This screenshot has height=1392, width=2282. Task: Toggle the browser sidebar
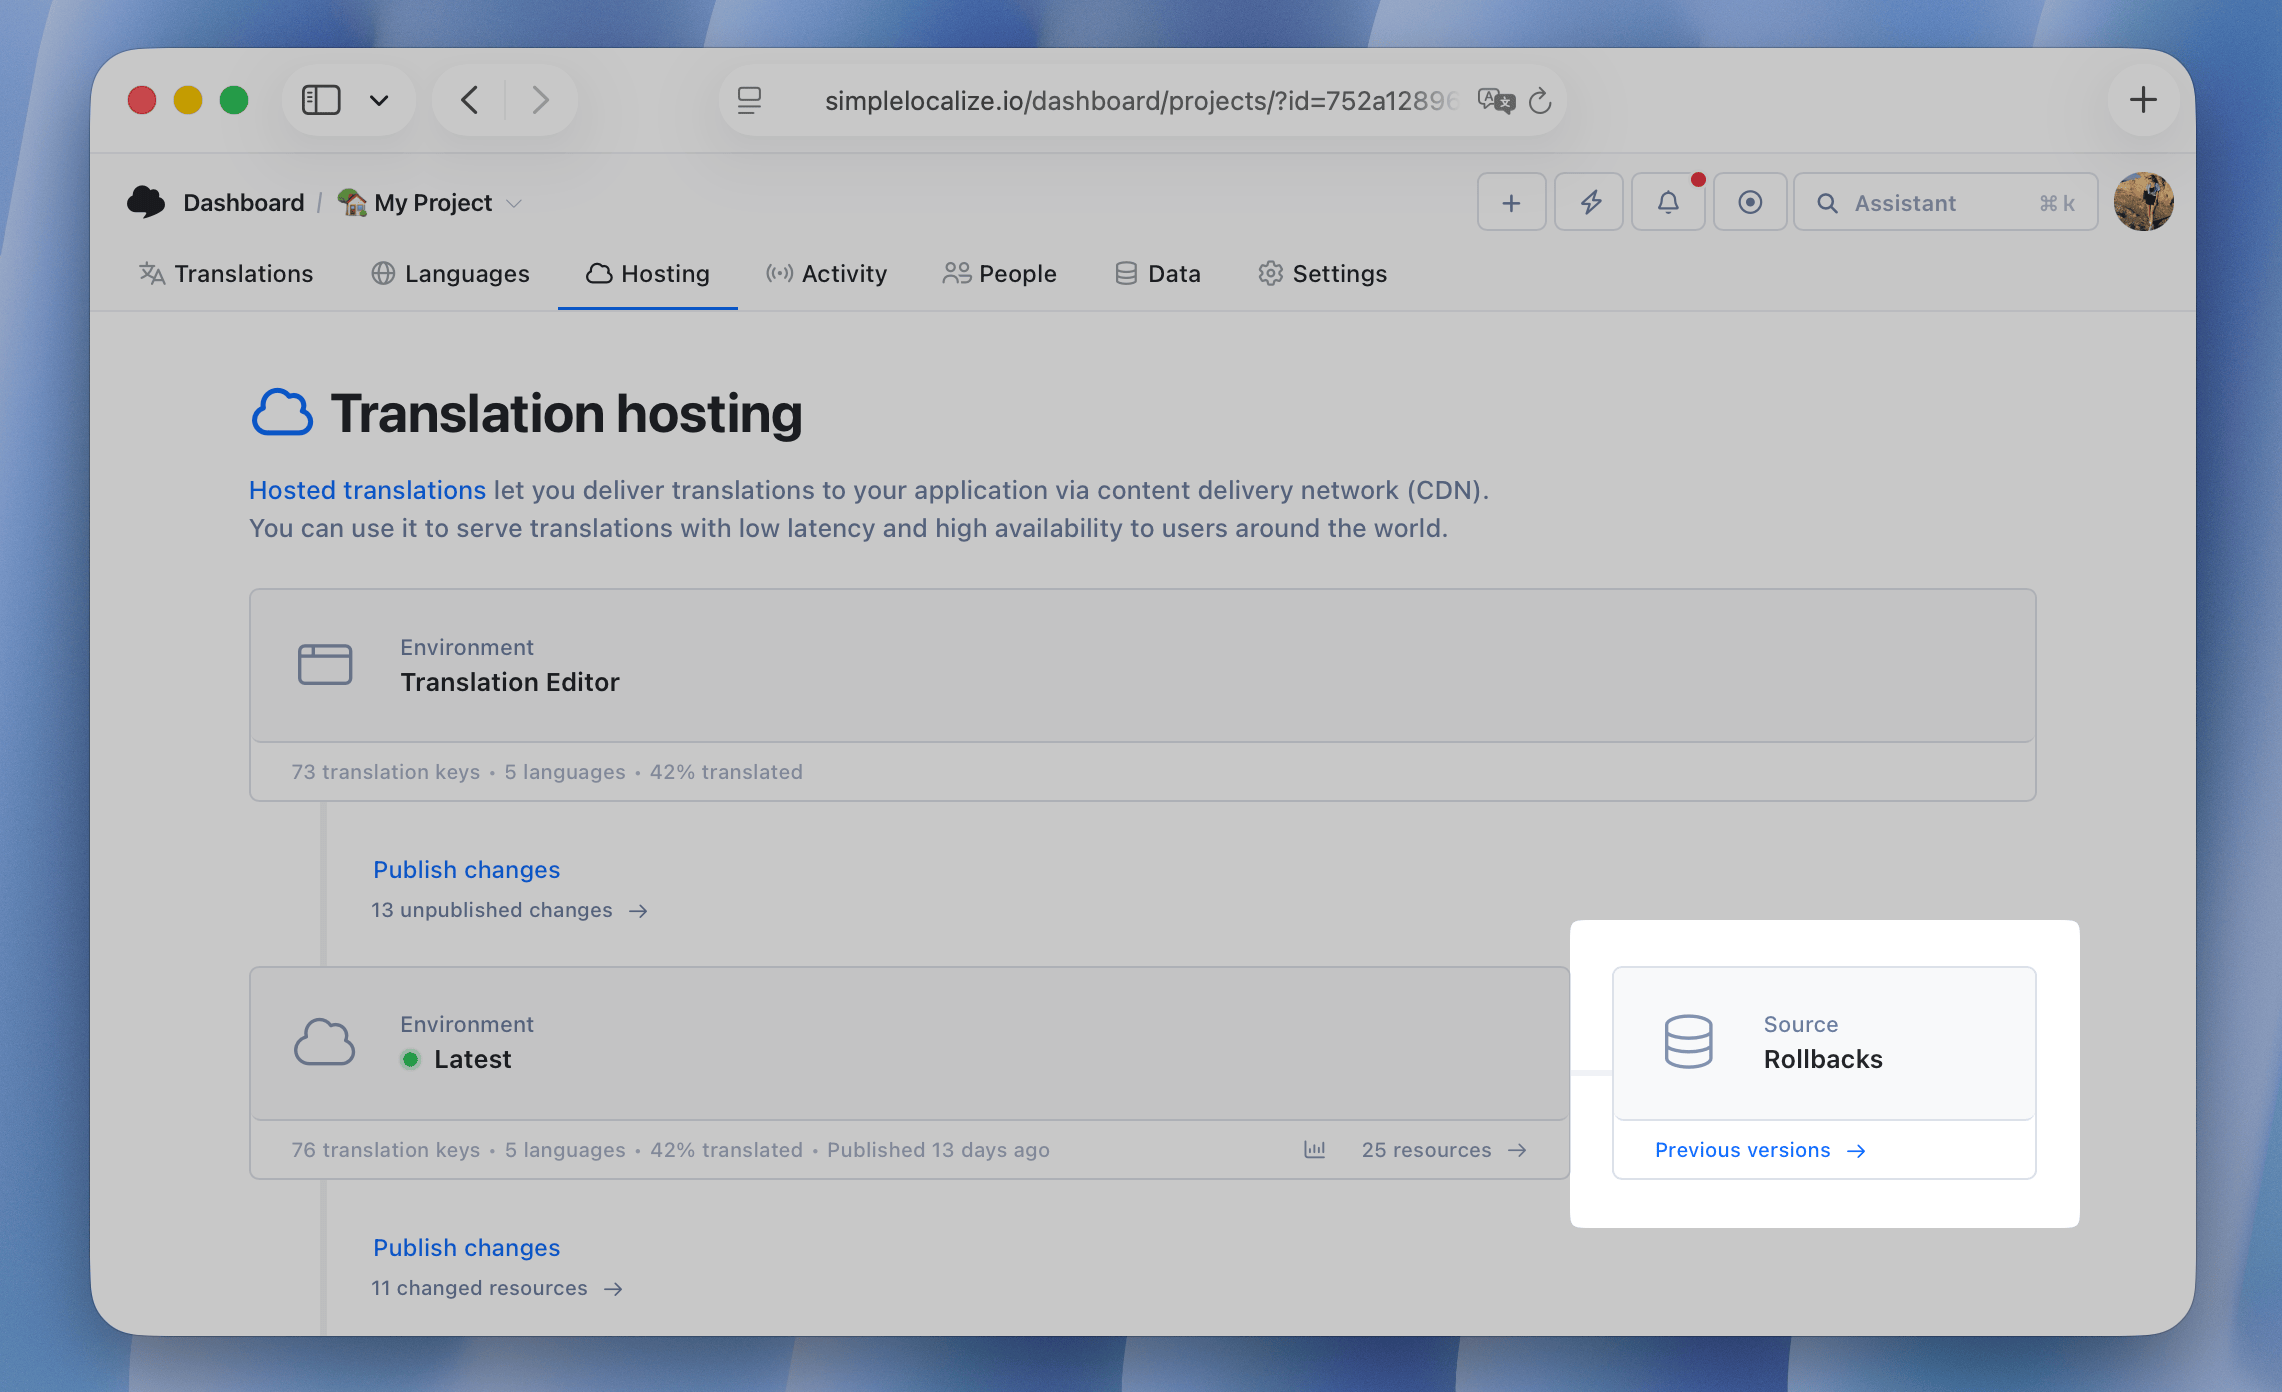coord(321,99)
